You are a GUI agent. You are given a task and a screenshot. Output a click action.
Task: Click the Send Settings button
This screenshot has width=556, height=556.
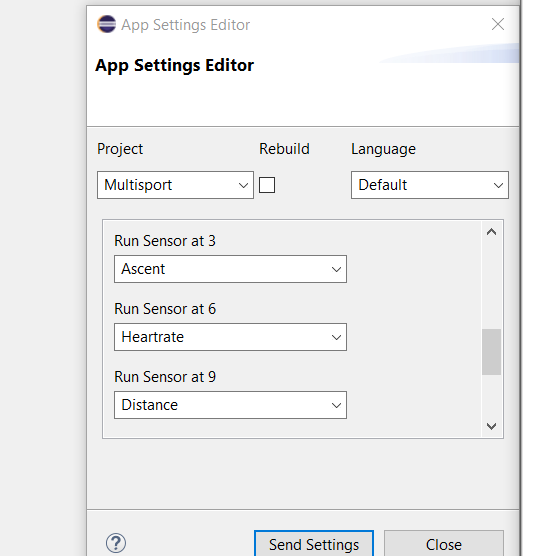click(314, 544)
